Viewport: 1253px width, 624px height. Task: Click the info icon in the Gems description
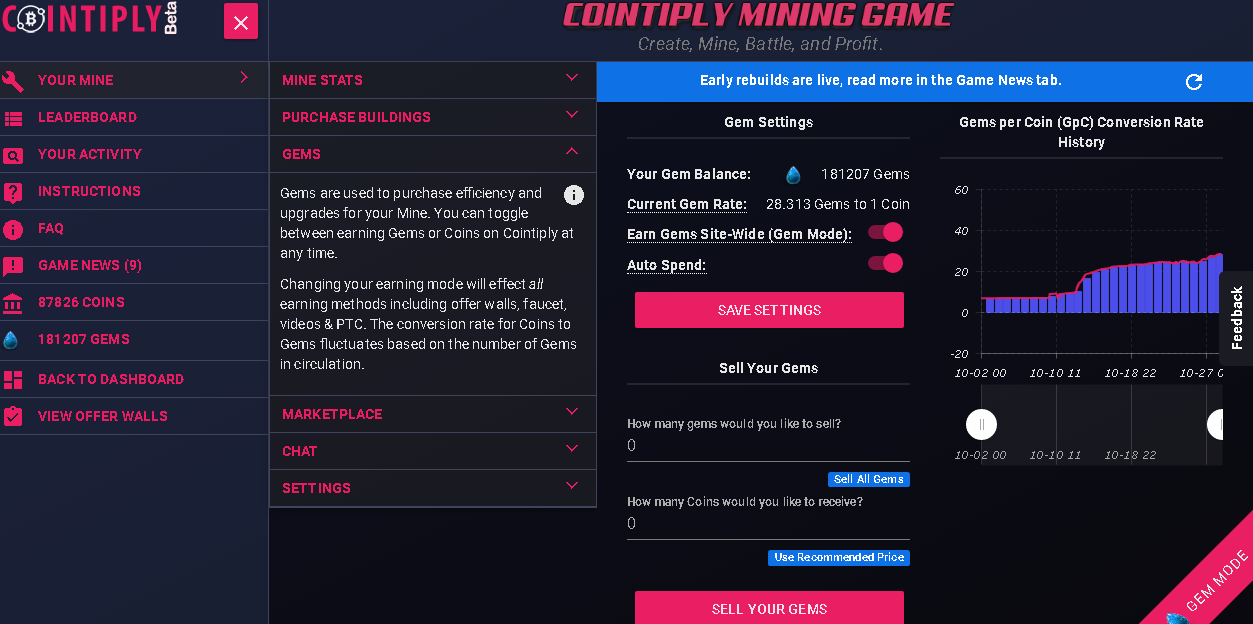coord(574,195)
